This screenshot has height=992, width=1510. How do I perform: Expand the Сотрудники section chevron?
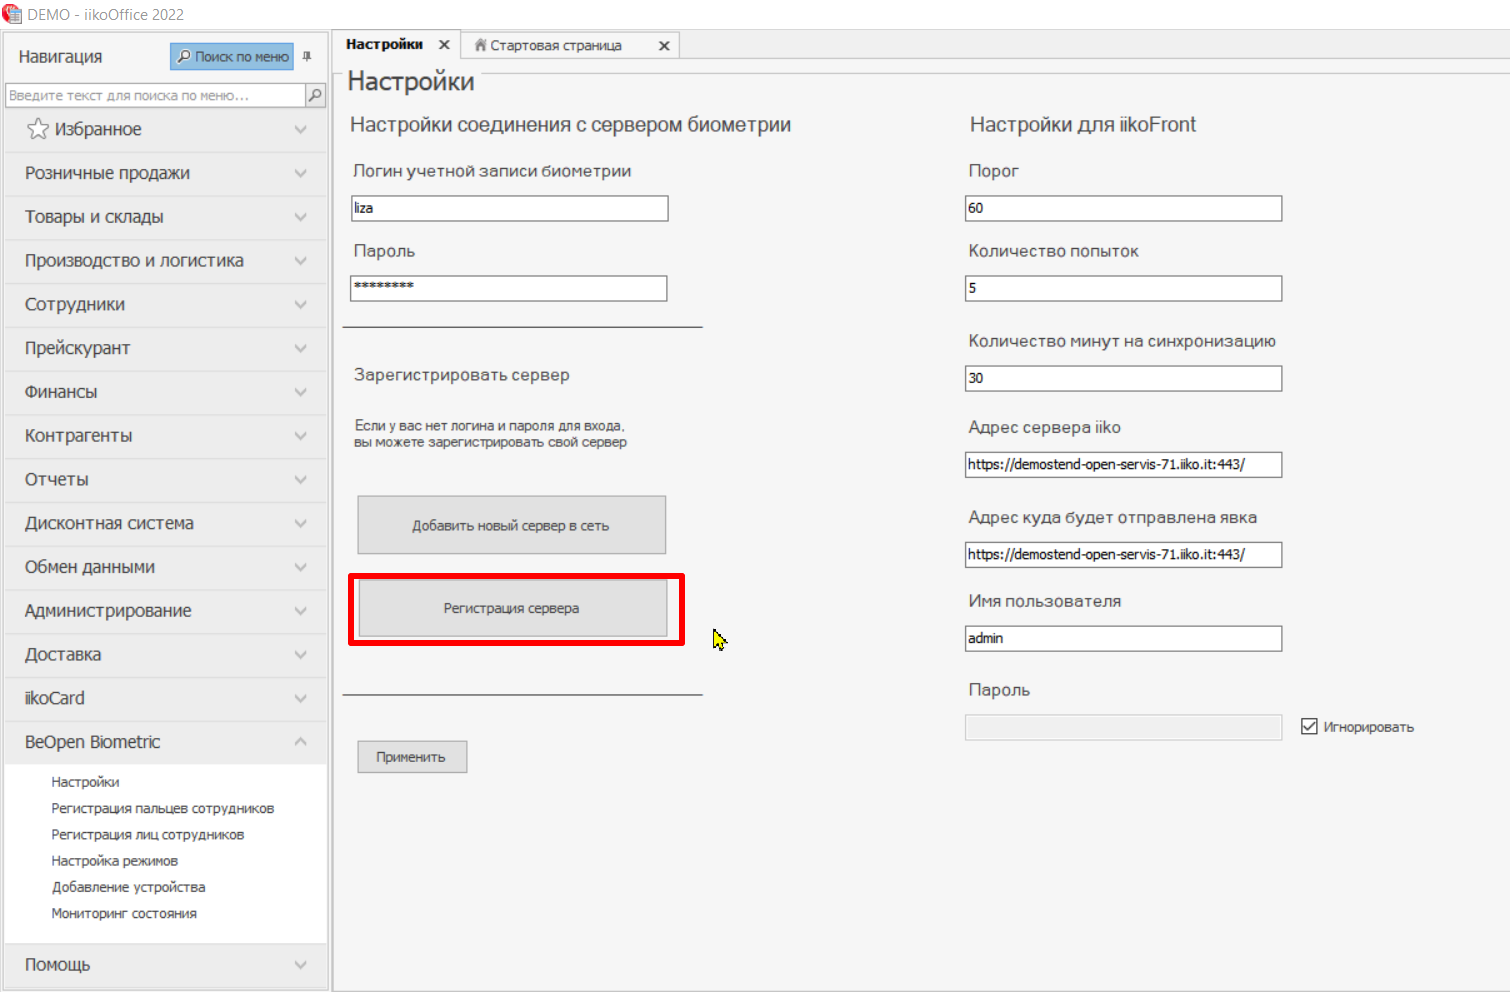(300, 304)
